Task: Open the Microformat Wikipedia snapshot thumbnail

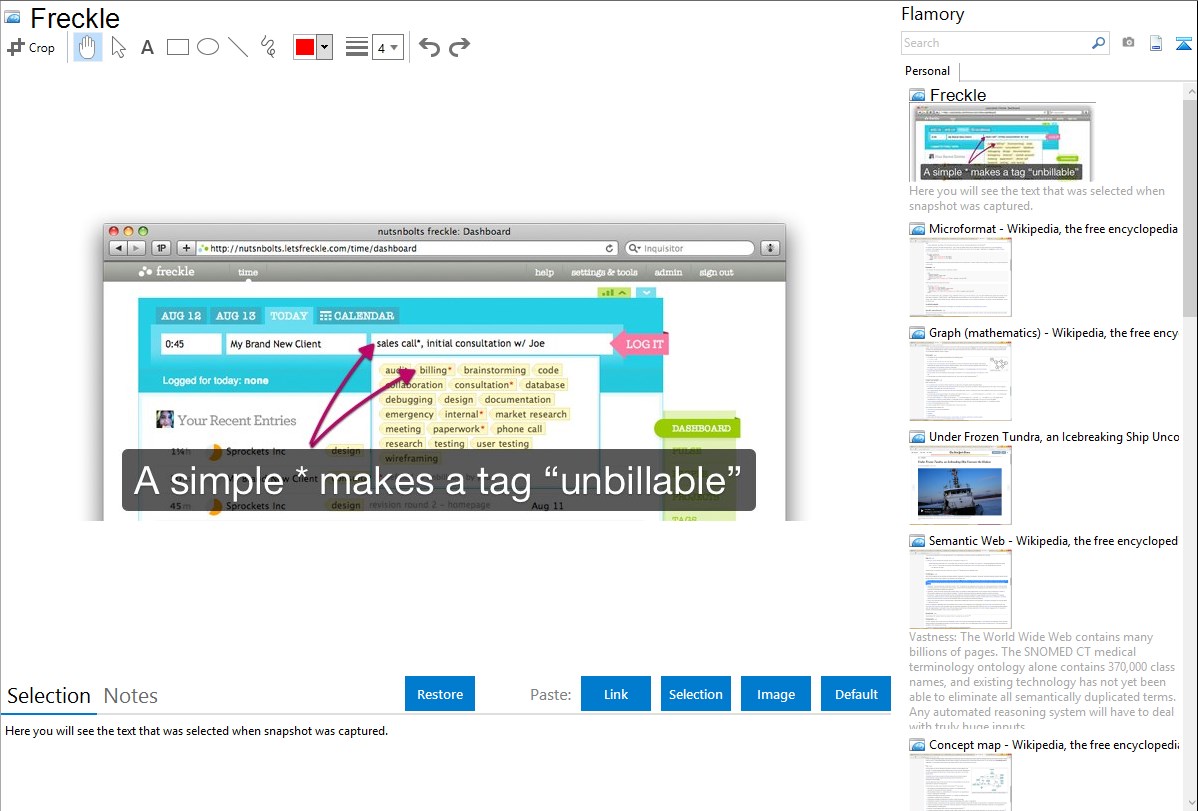Action: click(960, 277)
